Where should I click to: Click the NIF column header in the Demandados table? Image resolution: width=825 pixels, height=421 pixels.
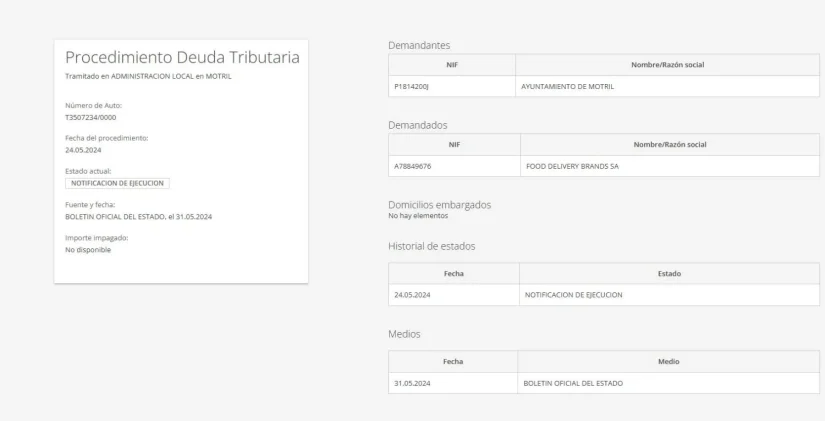pyautogui.click(x=455, y=144)
